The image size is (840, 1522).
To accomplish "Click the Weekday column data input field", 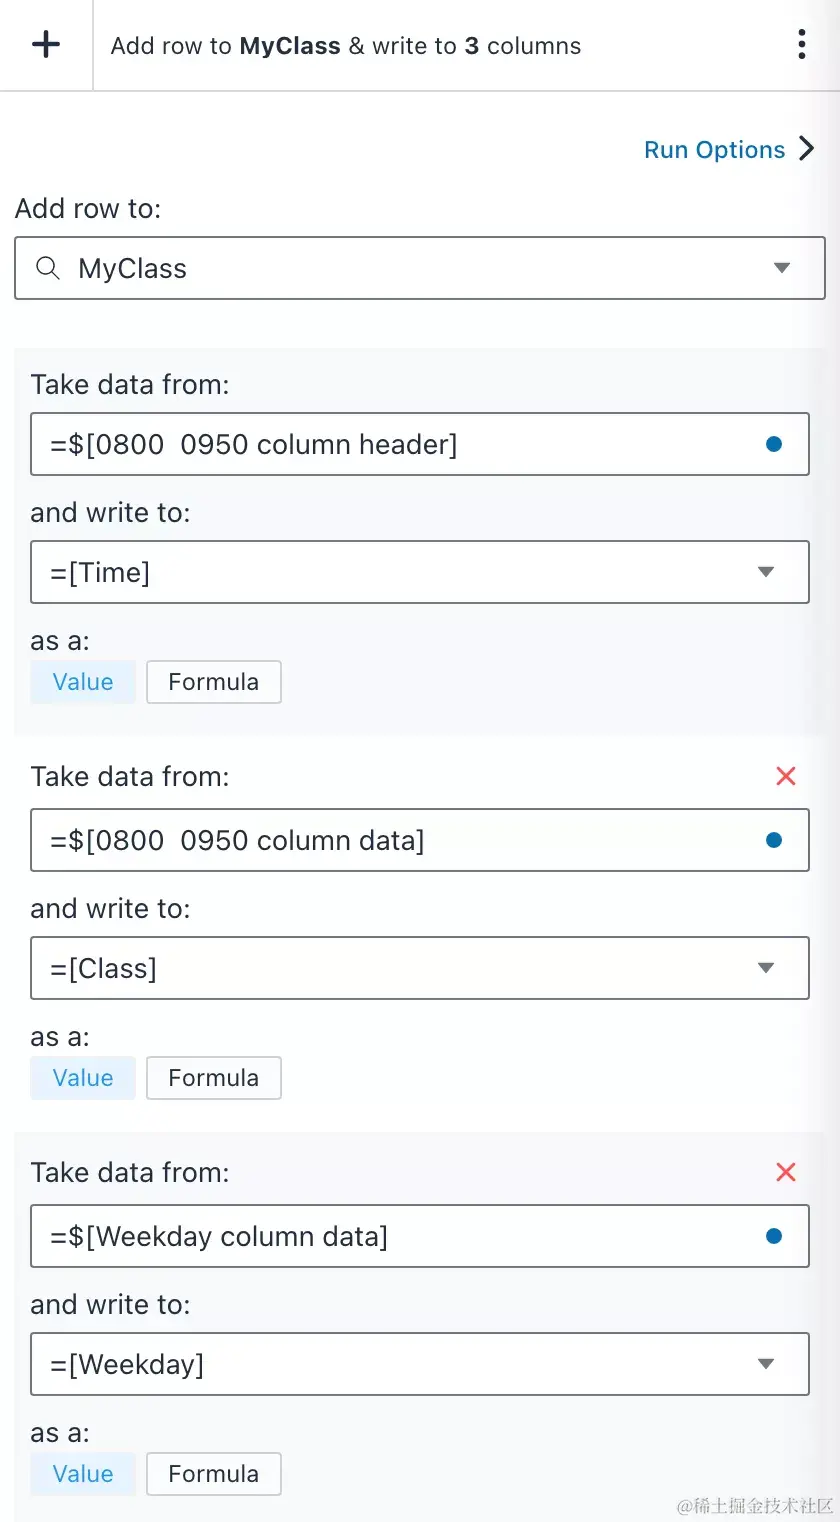I will (x=400, y=1236).
